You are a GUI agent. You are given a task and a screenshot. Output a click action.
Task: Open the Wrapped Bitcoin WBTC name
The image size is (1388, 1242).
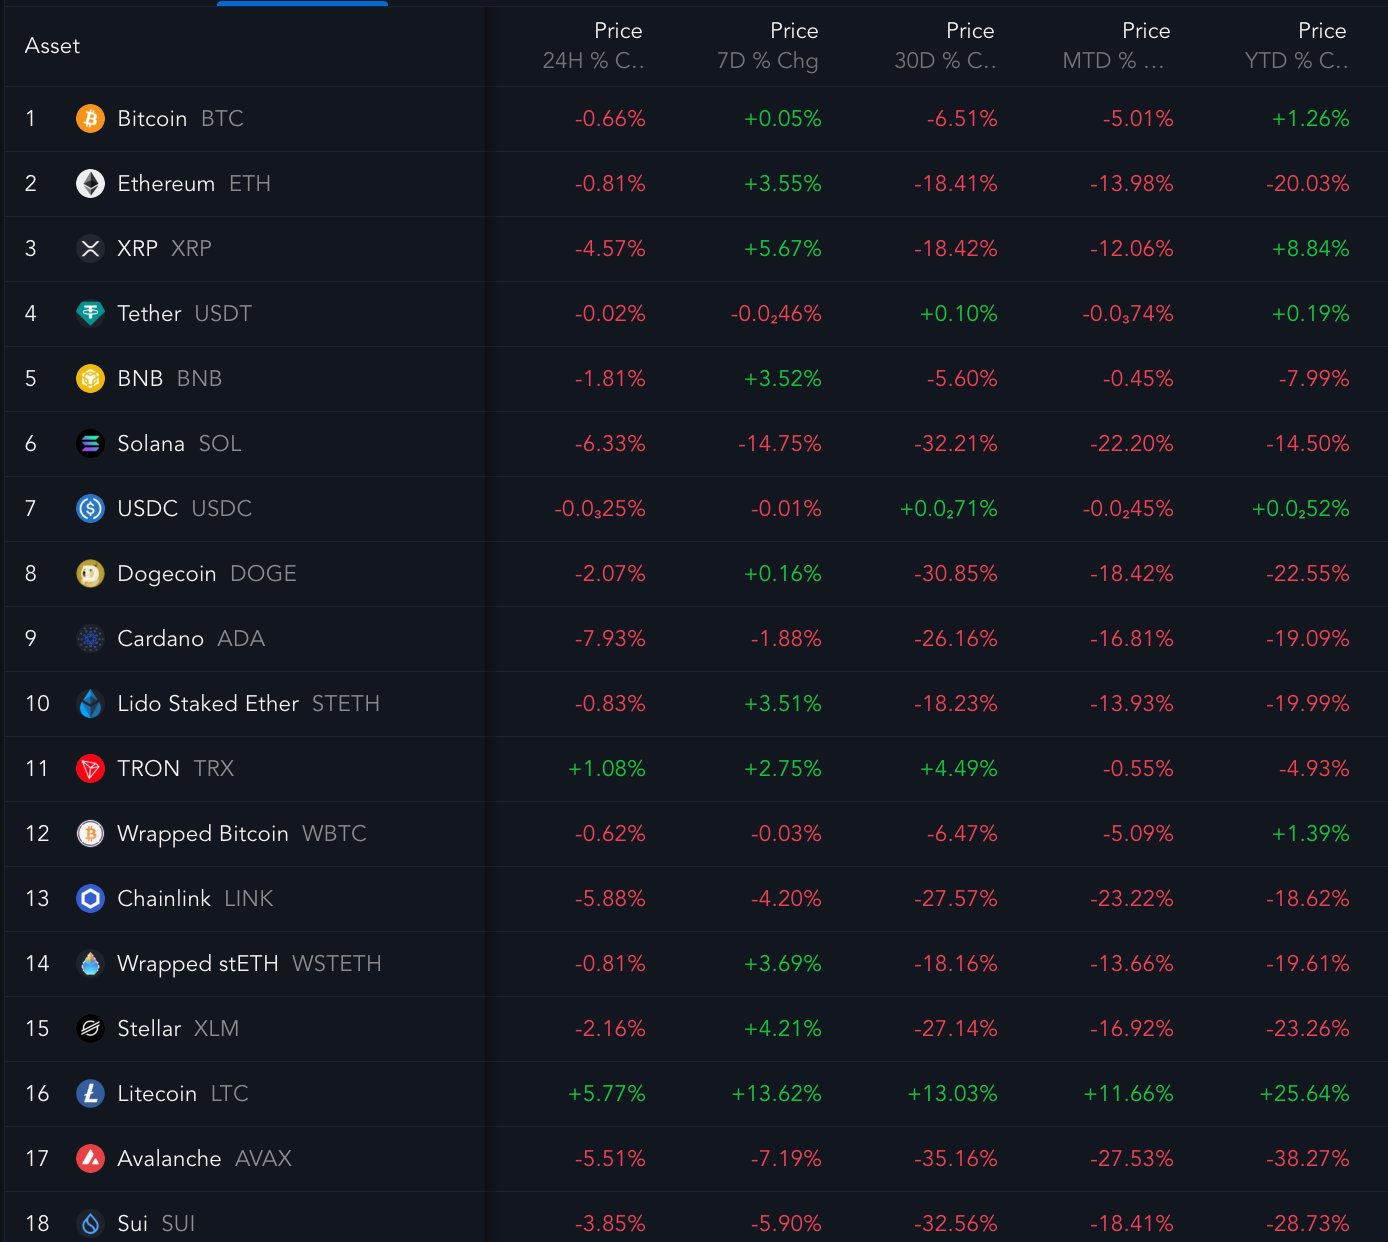242,834
